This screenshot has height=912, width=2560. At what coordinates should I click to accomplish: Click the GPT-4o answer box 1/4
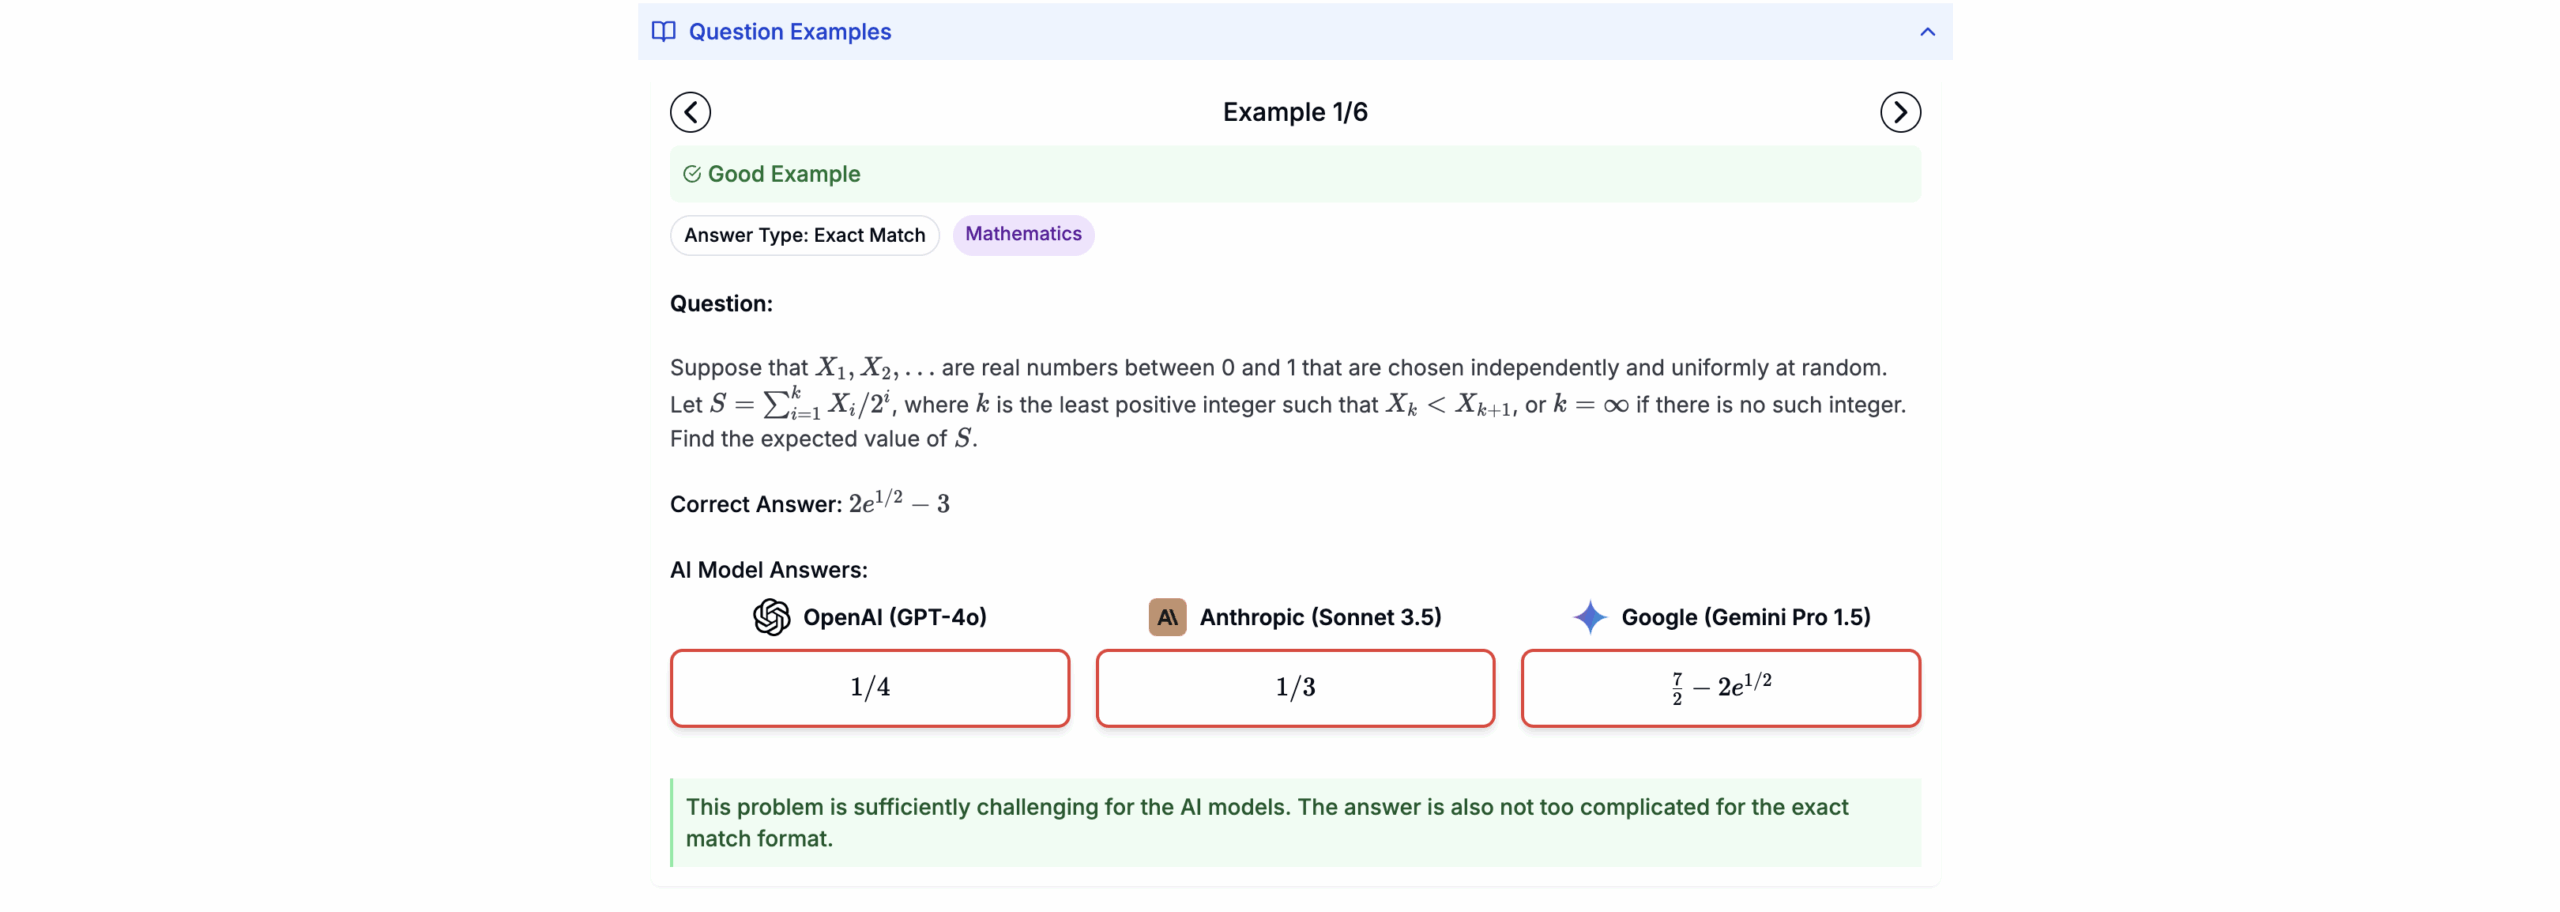tap(869, 688)
